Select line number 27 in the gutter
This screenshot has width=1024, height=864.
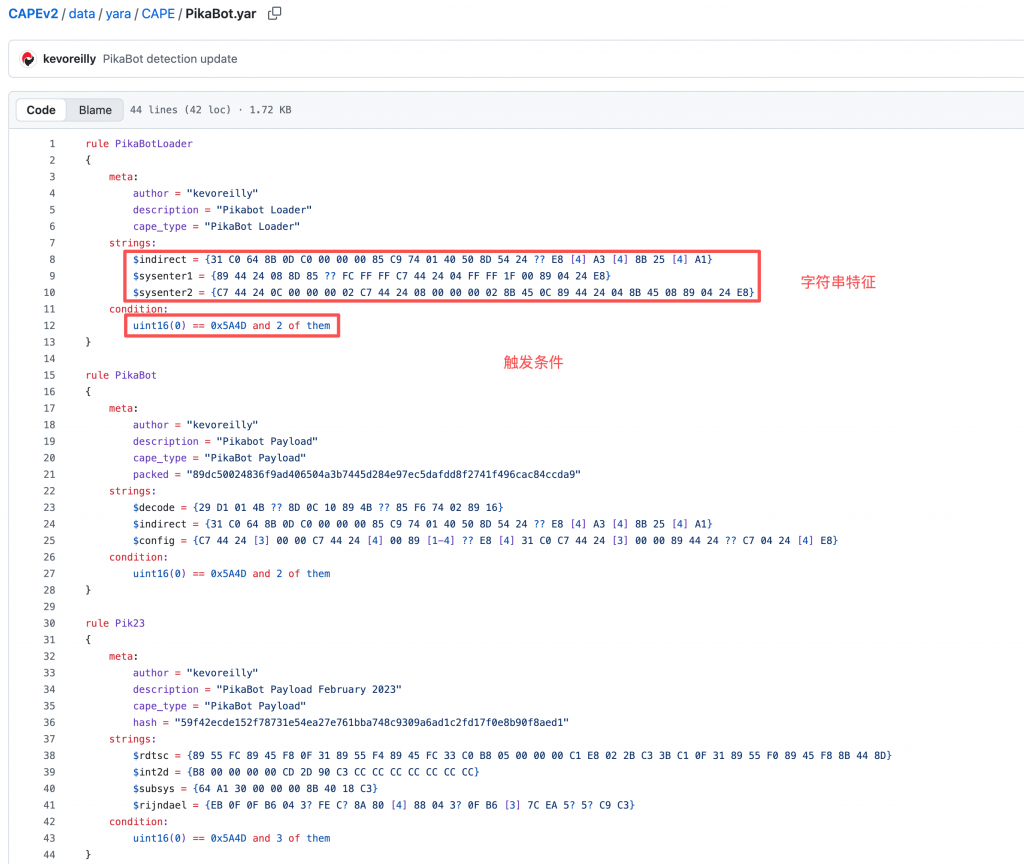(50, 574)
